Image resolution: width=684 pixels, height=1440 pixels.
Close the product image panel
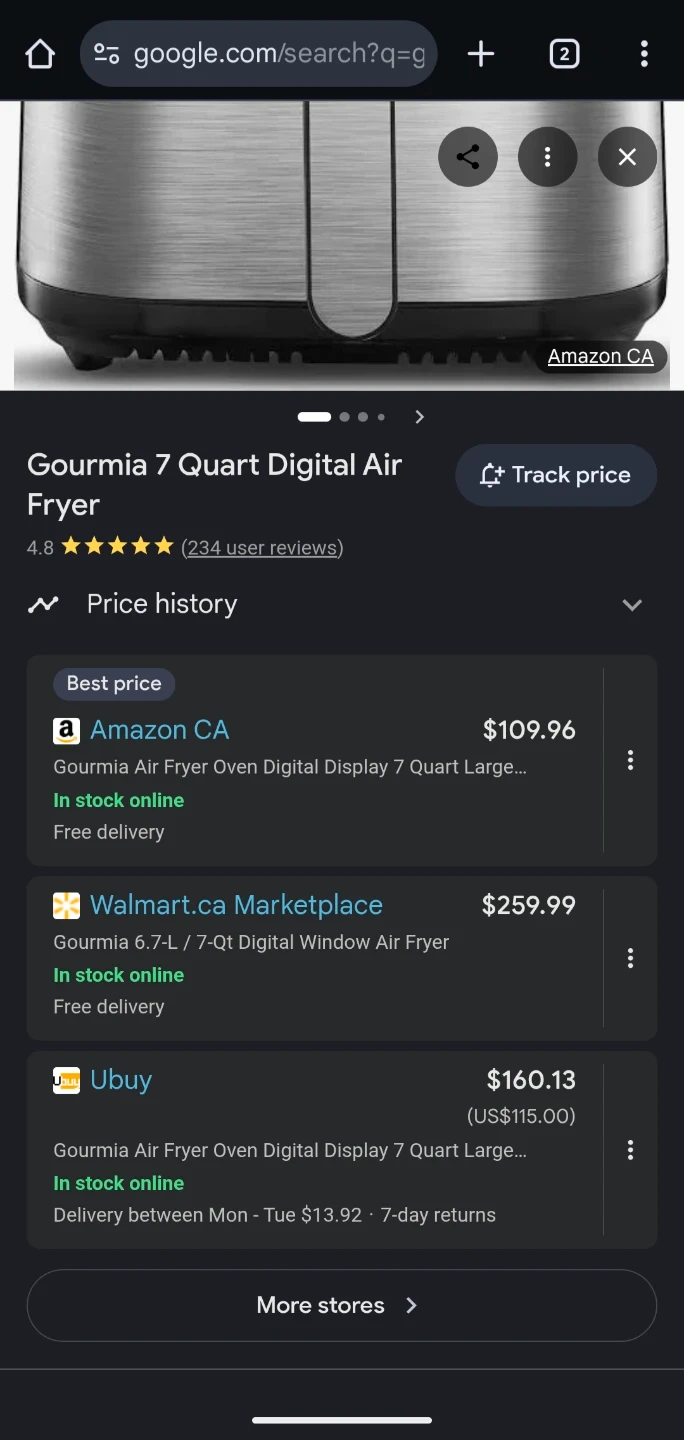tap(627, 157)
